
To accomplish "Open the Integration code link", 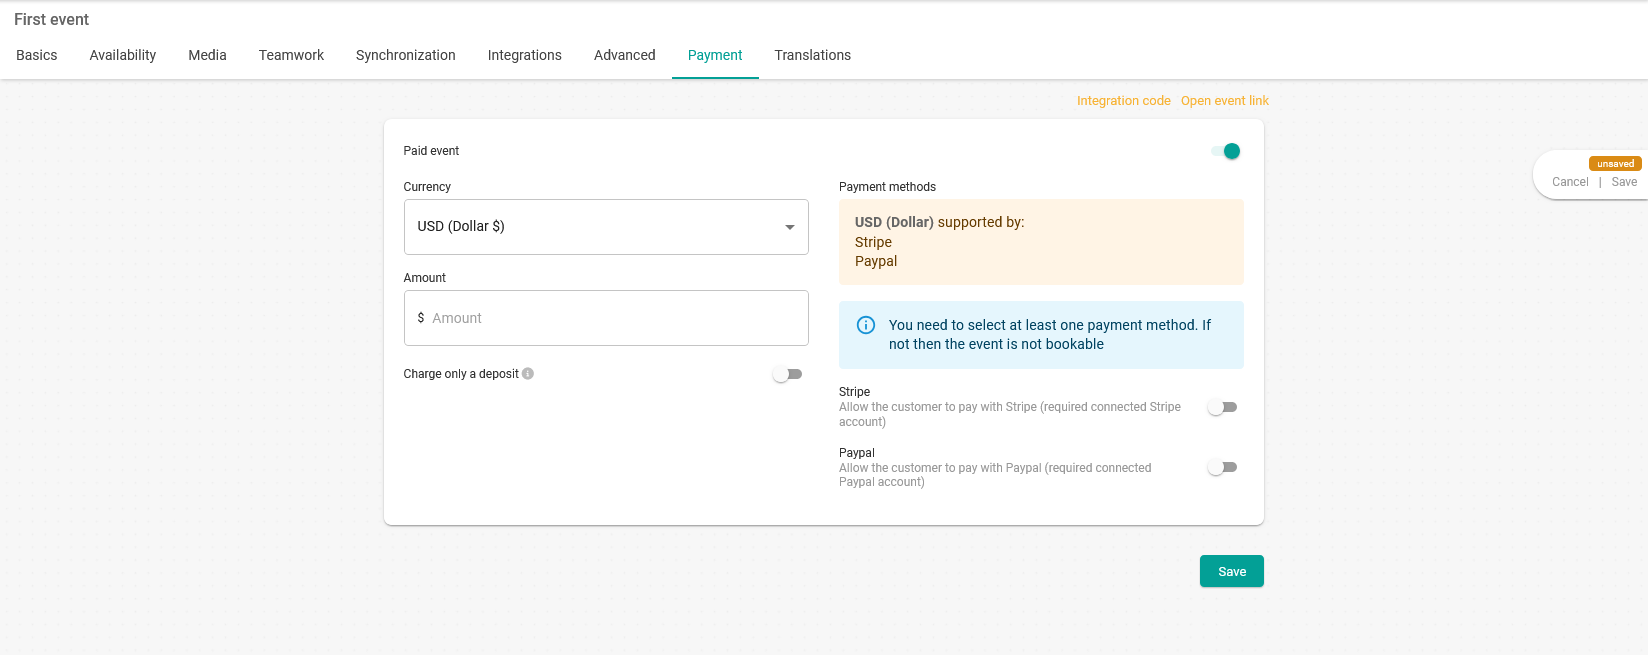I will (x=1123, y=101).
